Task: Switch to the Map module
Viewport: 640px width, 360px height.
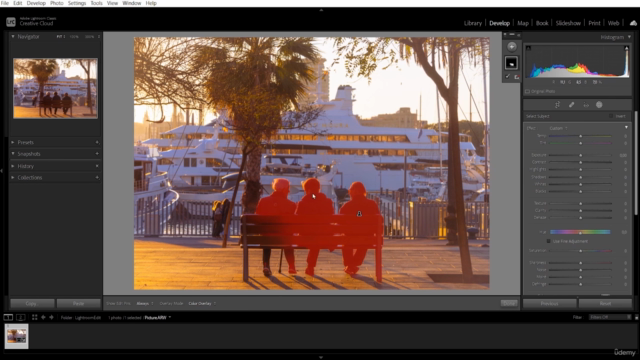Action: 523,23
